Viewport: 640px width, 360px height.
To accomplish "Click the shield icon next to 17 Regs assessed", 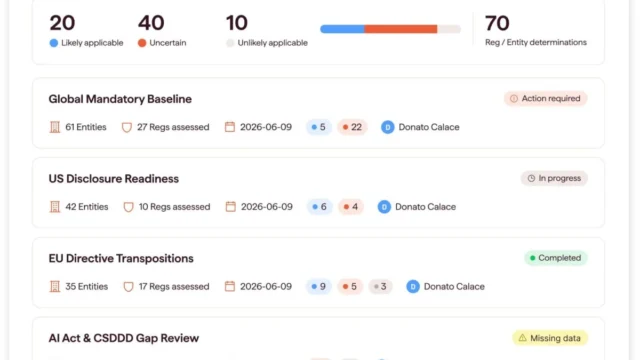I will click(x=128, y=287).
